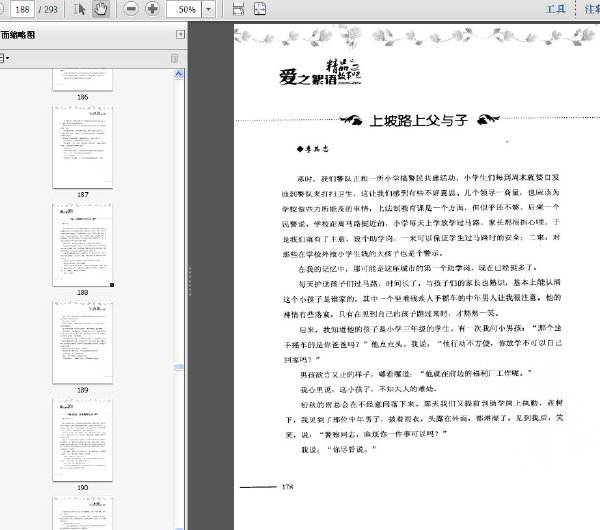600x530 pixels.
Task: Click the navigation pane splitter handle
Action: pos(189,281)
